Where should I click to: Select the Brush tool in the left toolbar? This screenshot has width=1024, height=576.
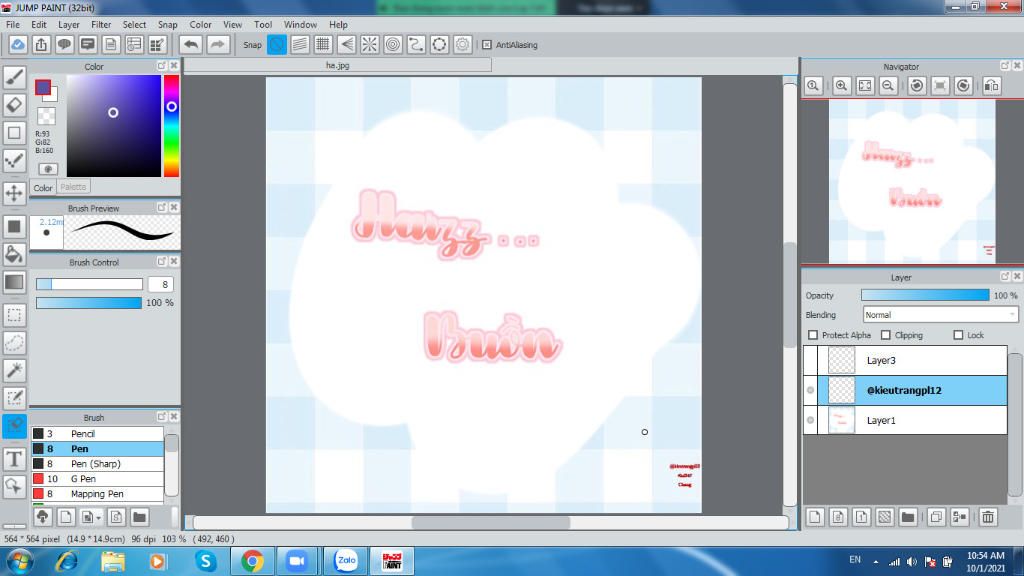point(14,77)
